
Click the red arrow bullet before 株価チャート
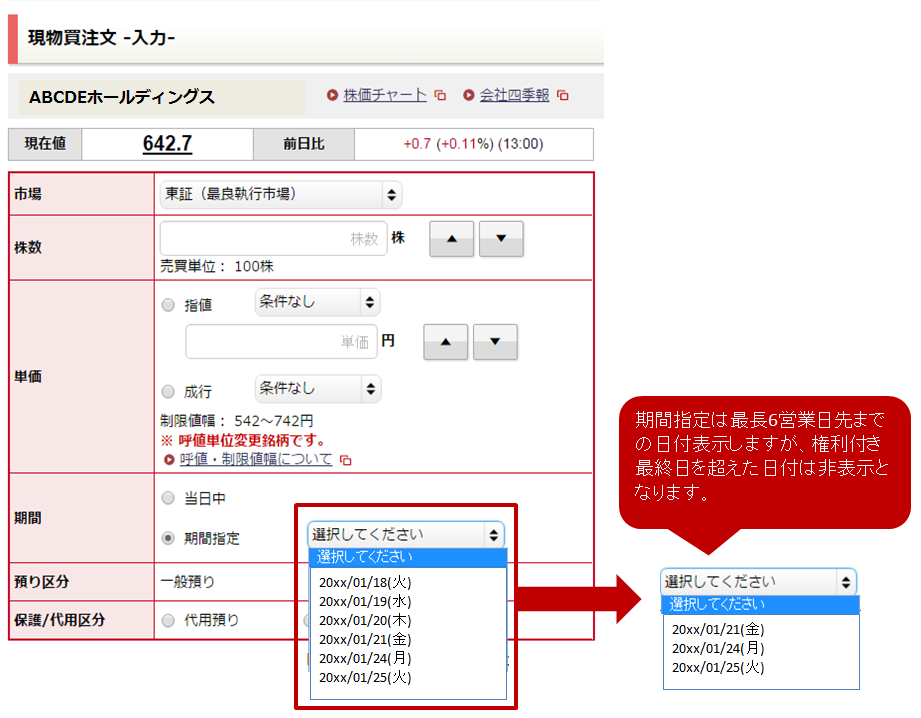pyautogui.click(x=332, y=95)
